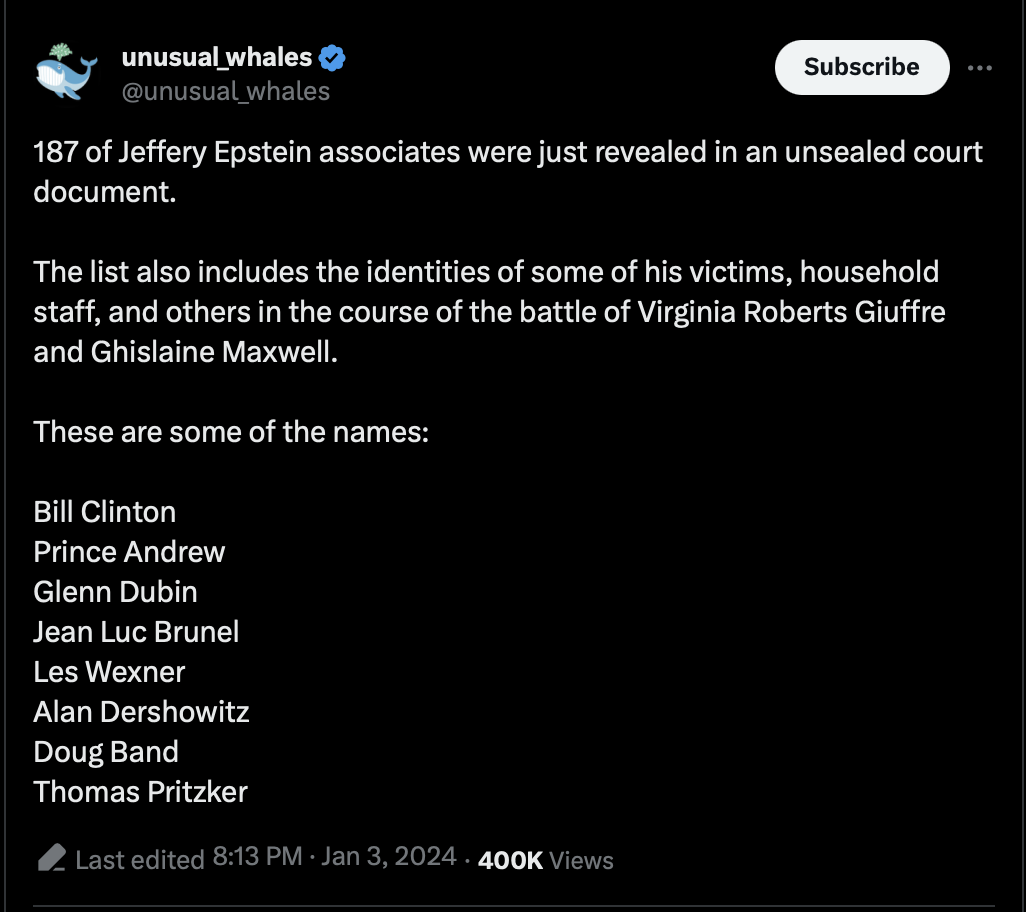
Task: Click the Thomas Pritzker line of text
Action: pos(141,792)
